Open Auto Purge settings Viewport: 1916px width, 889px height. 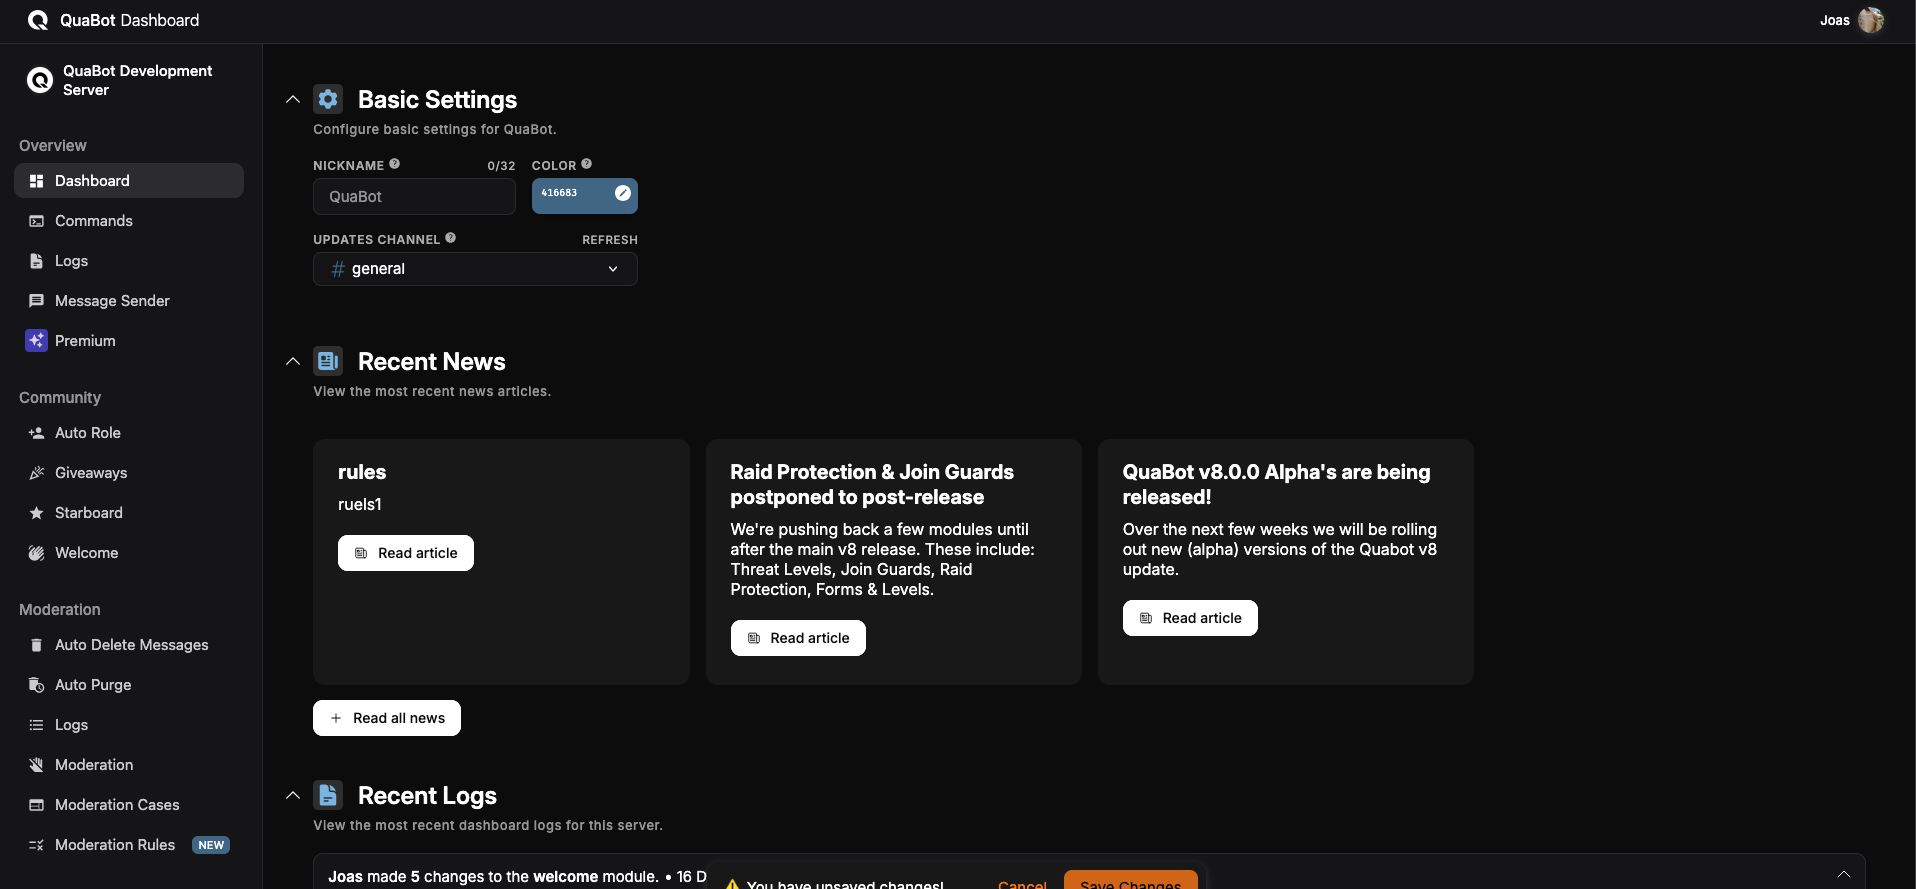click(x=129, y=685)
